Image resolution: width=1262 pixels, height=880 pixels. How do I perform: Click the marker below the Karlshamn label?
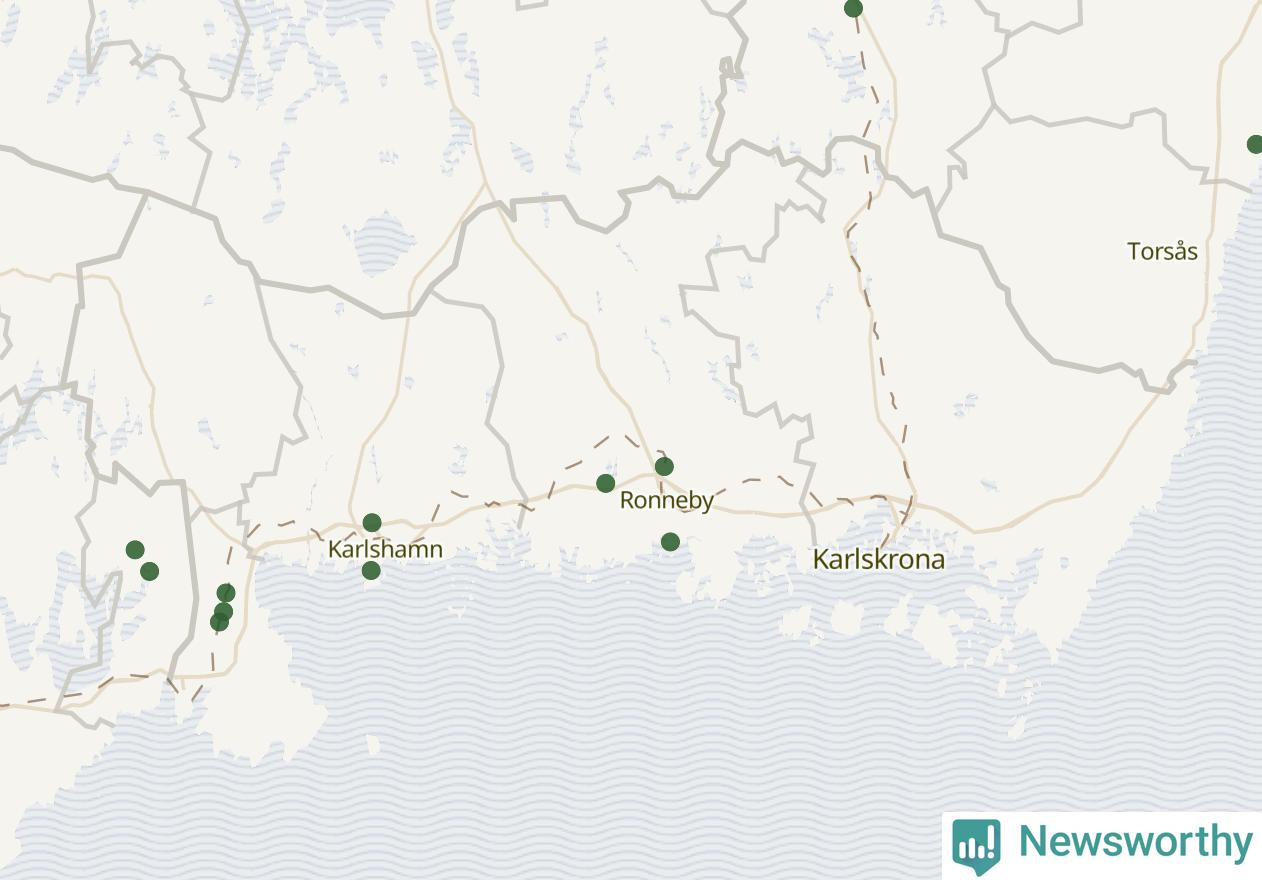click(x=371, y=570)
